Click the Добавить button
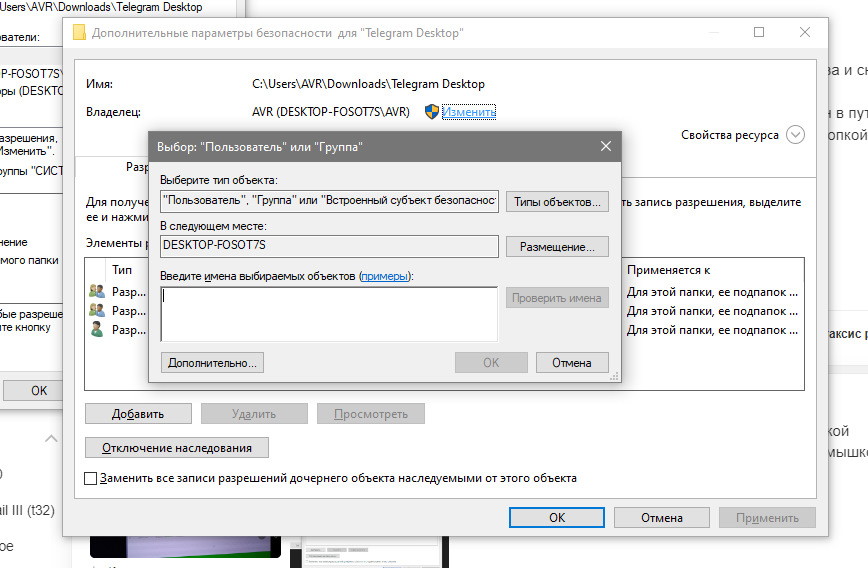Viewport: 868px width, 568px height. click(x=138, y=414)
